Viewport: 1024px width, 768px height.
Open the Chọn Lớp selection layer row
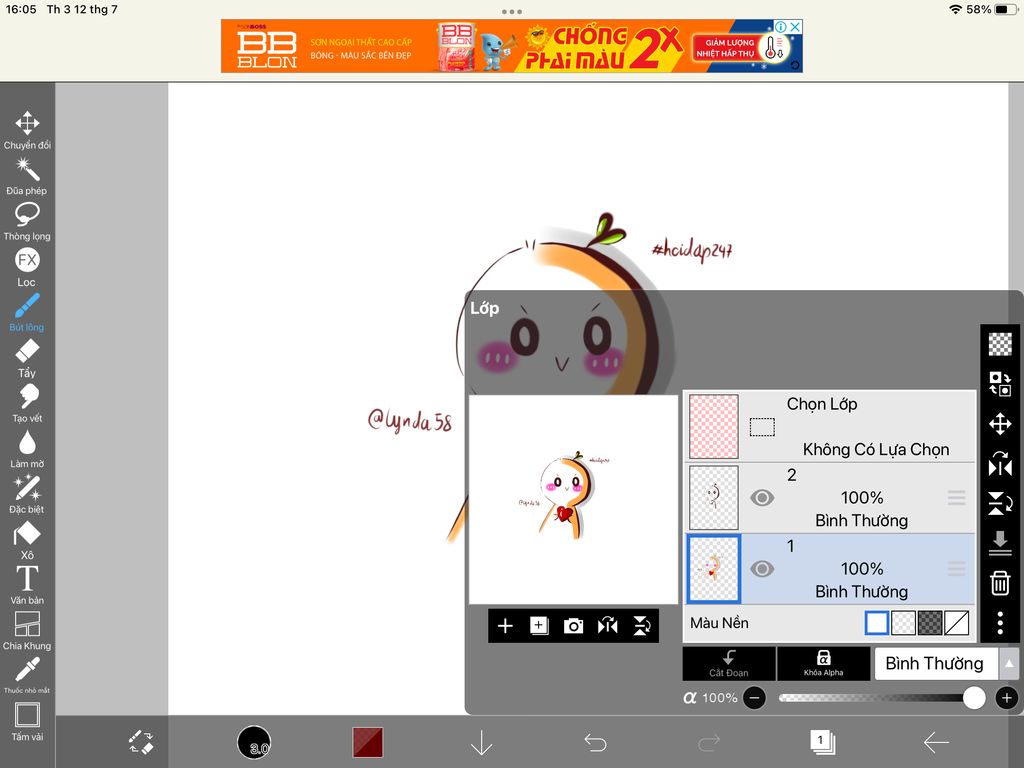(x=830, y=426)
